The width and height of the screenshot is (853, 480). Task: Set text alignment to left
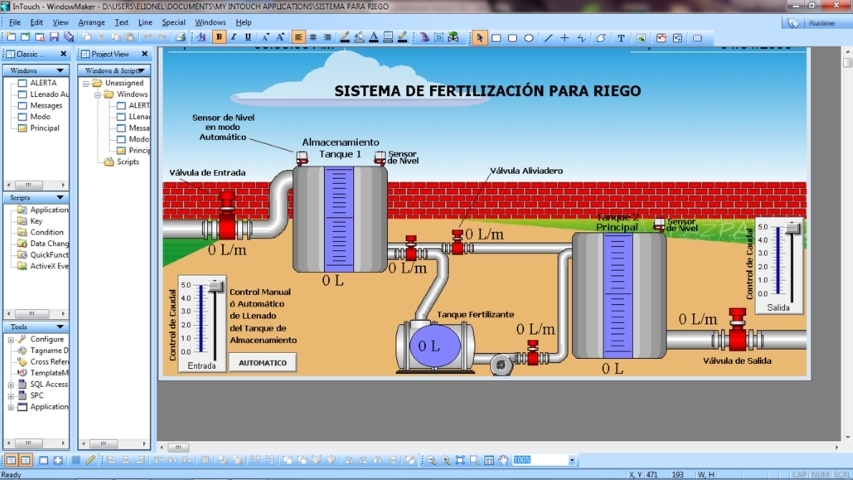tap(298, 38)
